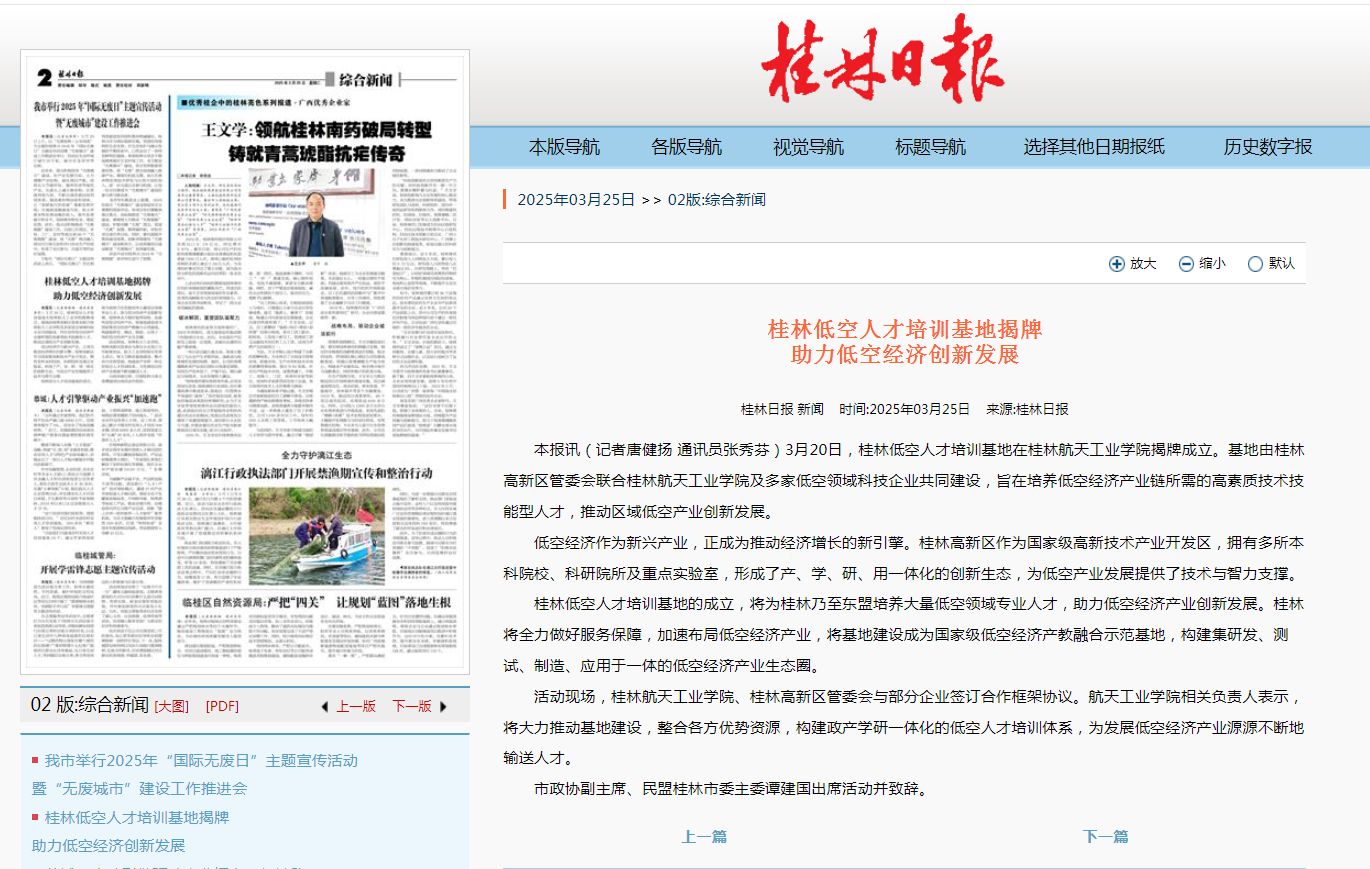The width and height of the screenshot is (1370, 869).
Task: Click the right arrow after 下一版
Action: (x=443, y=707)
